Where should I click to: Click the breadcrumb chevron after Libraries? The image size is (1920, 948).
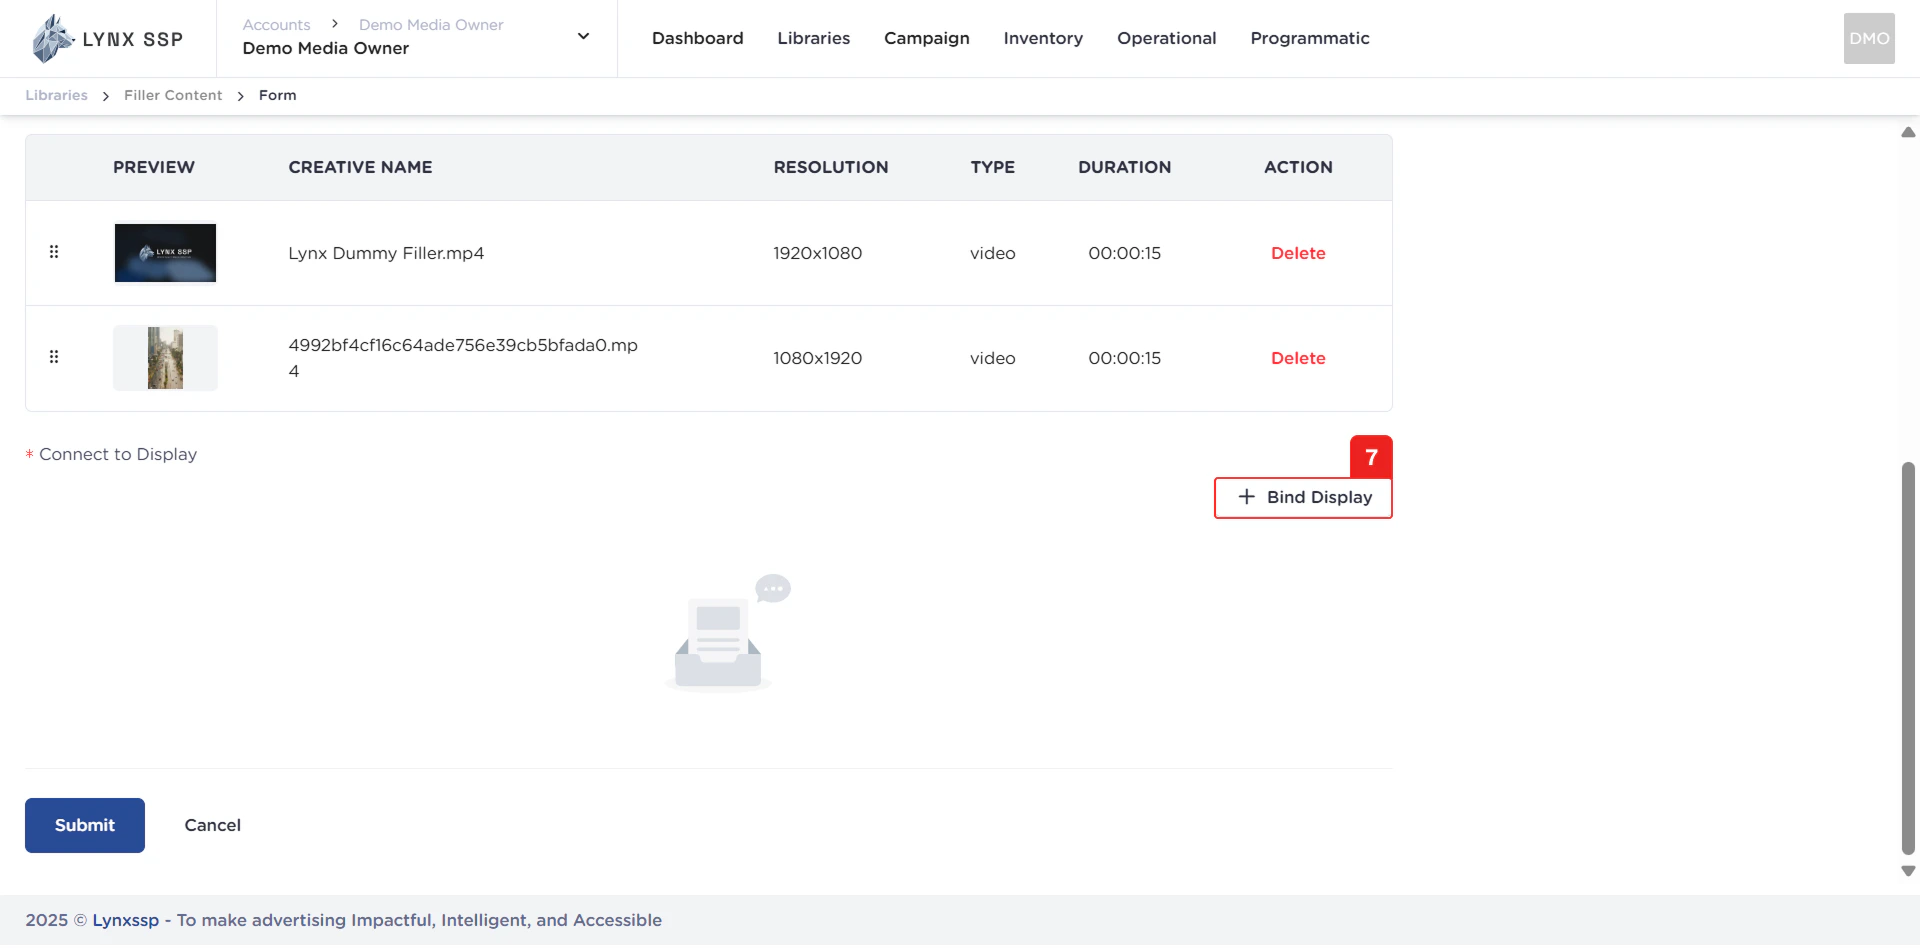[104, 96]
